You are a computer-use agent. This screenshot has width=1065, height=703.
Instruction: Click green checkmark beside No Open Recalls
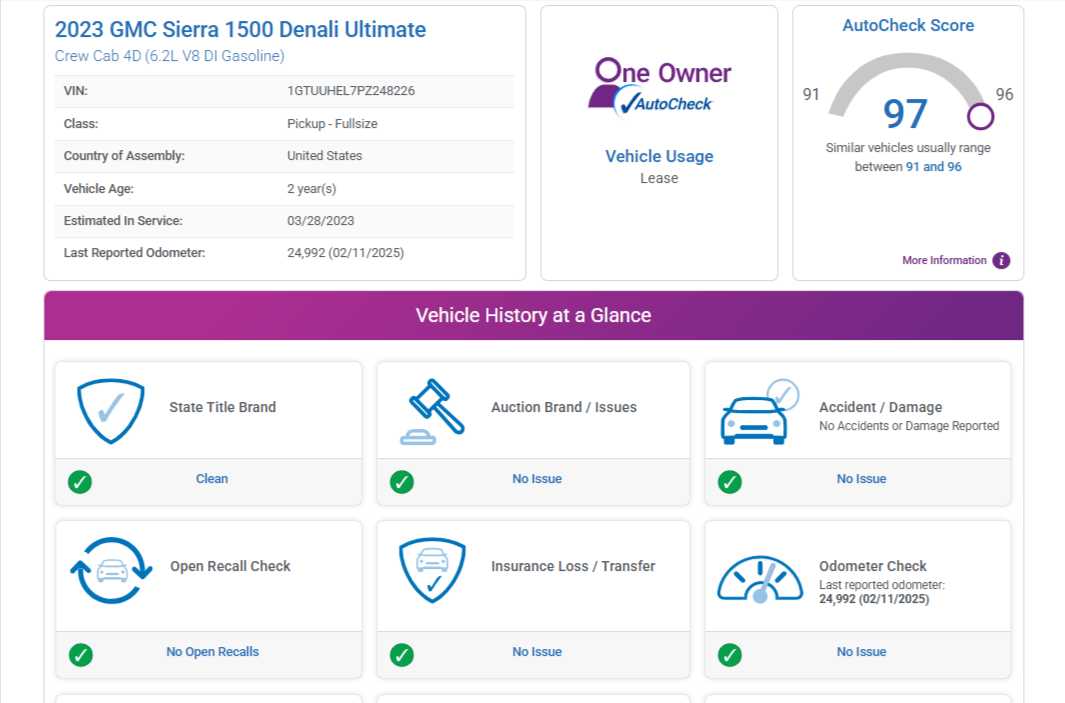pos(80,655)
